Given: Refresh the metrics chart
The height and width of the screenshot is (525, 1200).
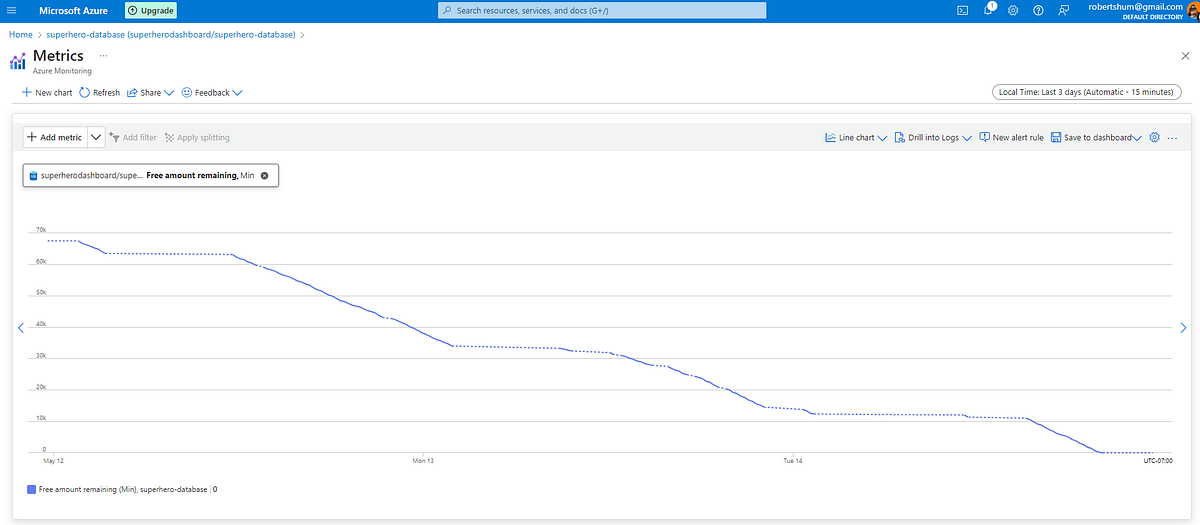Looking at the screenshot, I should point(100,92).
